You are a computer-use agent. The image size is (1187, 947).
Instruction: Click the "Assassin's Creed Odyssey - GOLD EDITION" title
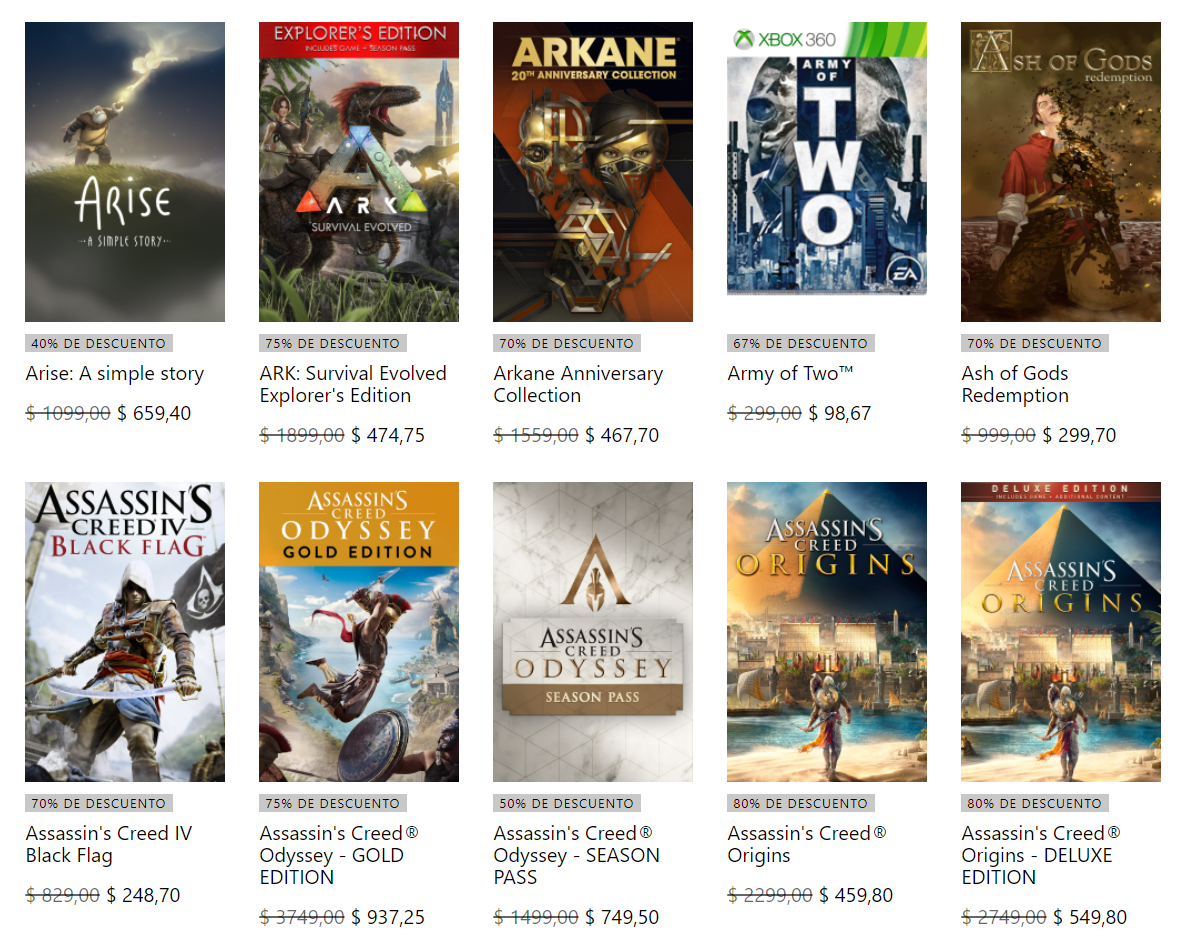[339, 856]
